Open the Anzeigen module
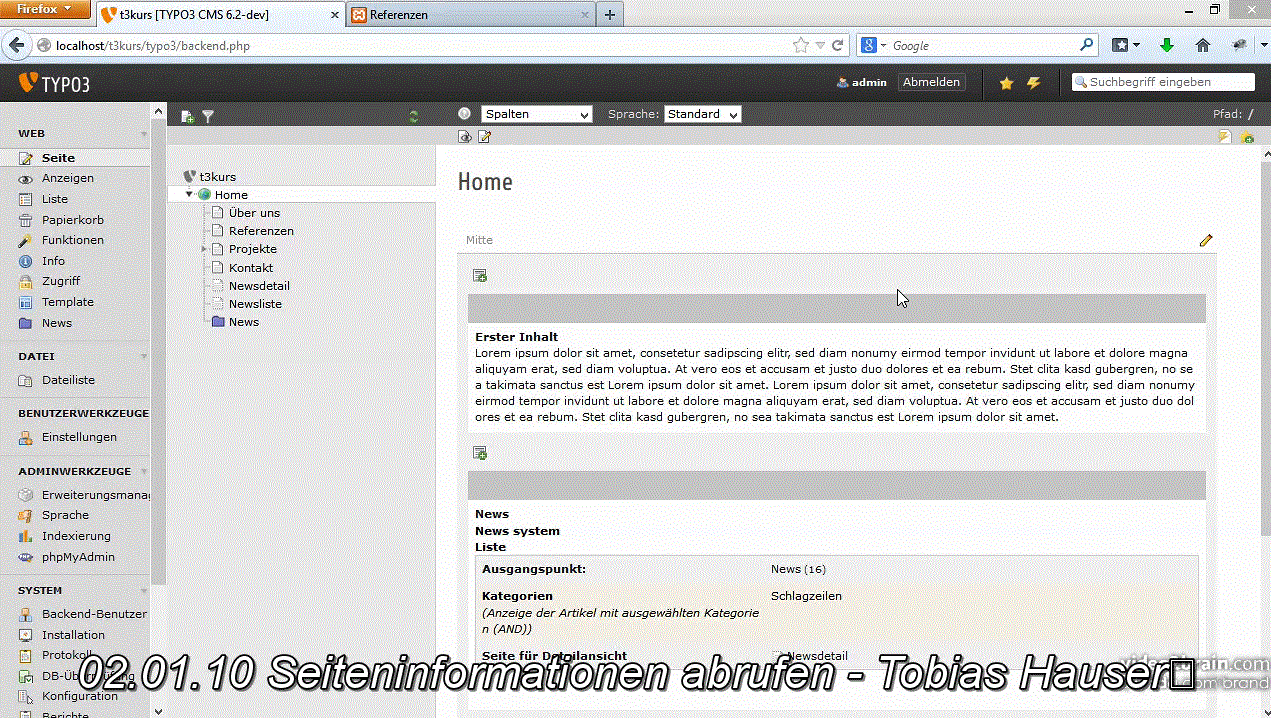This screenshot has width=1271, height=718. (x=67, y=178)
